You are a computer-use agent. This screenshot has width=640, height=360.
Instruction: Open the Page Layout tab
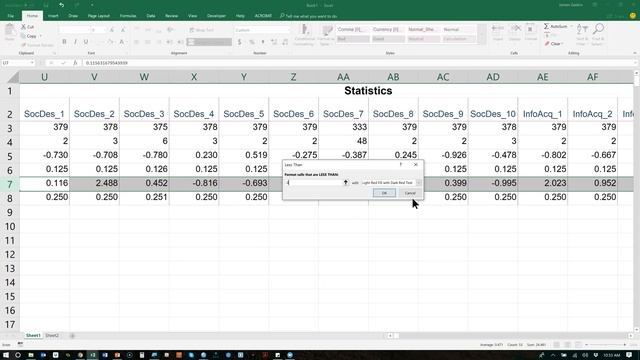point(99,16)
